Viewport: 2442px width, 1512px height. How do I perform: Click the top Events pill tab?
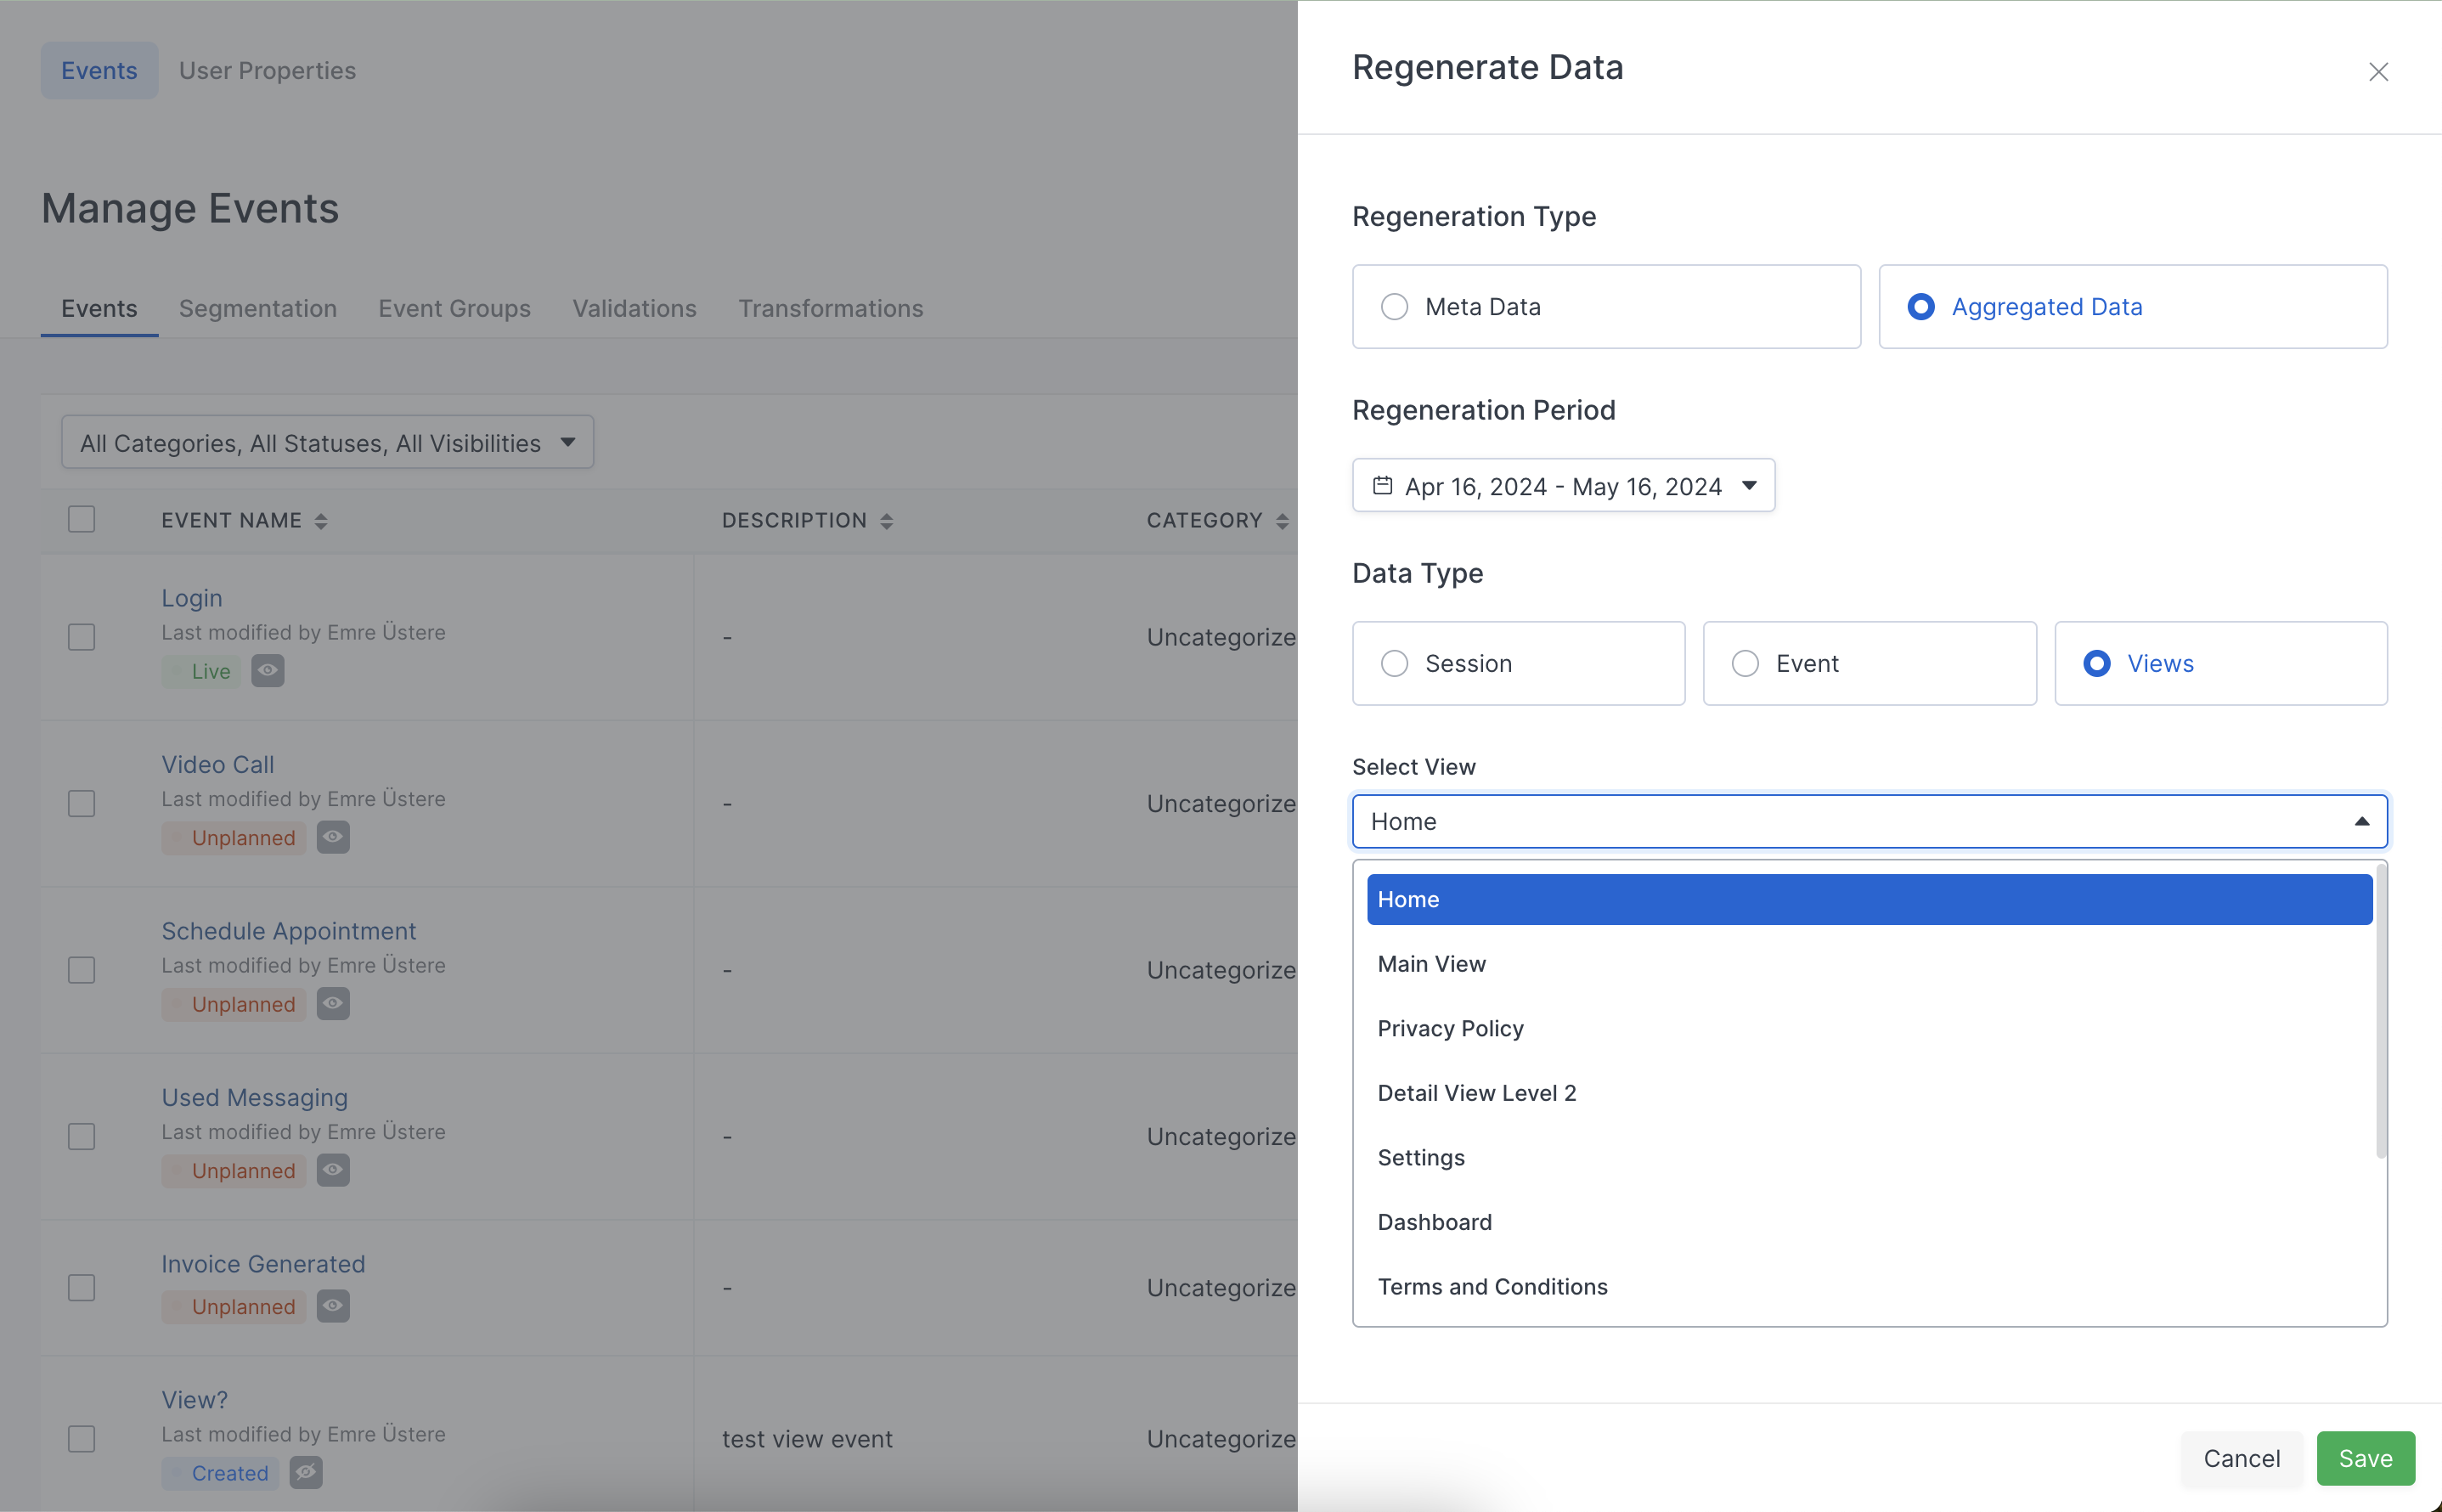point(99,70)
